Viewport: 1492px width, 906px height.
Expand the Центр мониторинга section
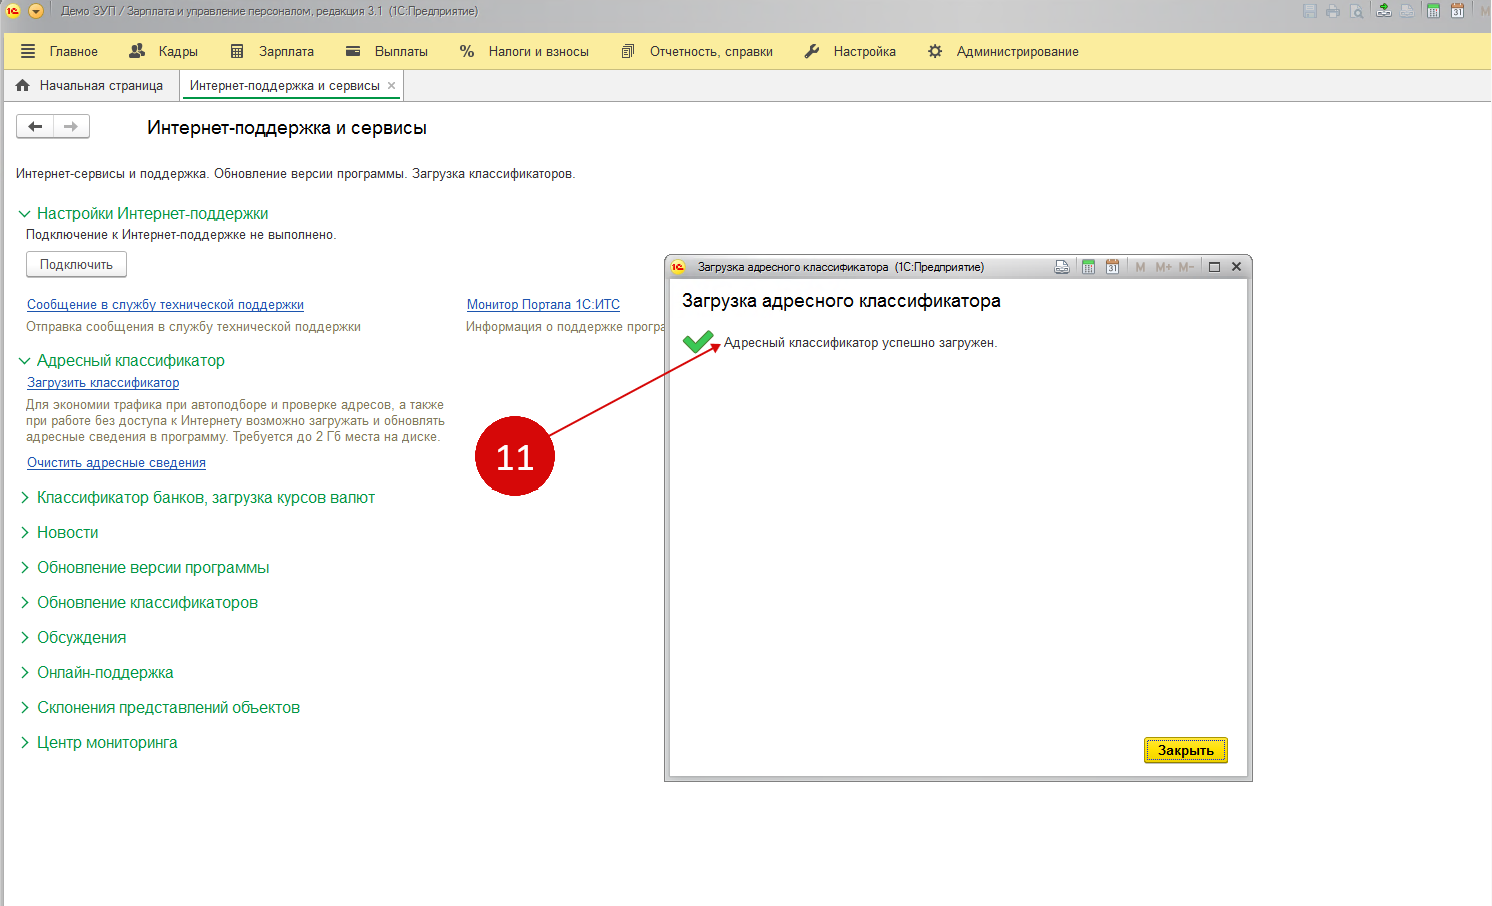click(25, 743)
